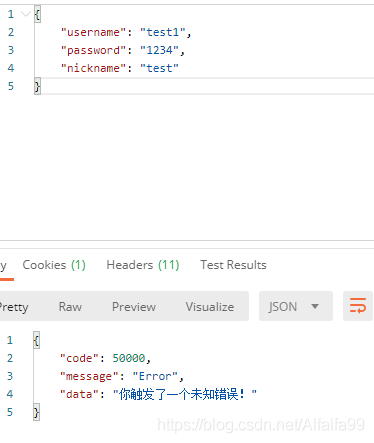
Task: Switch to the Cookies (1) tab
Action: (x=54, y=265)
